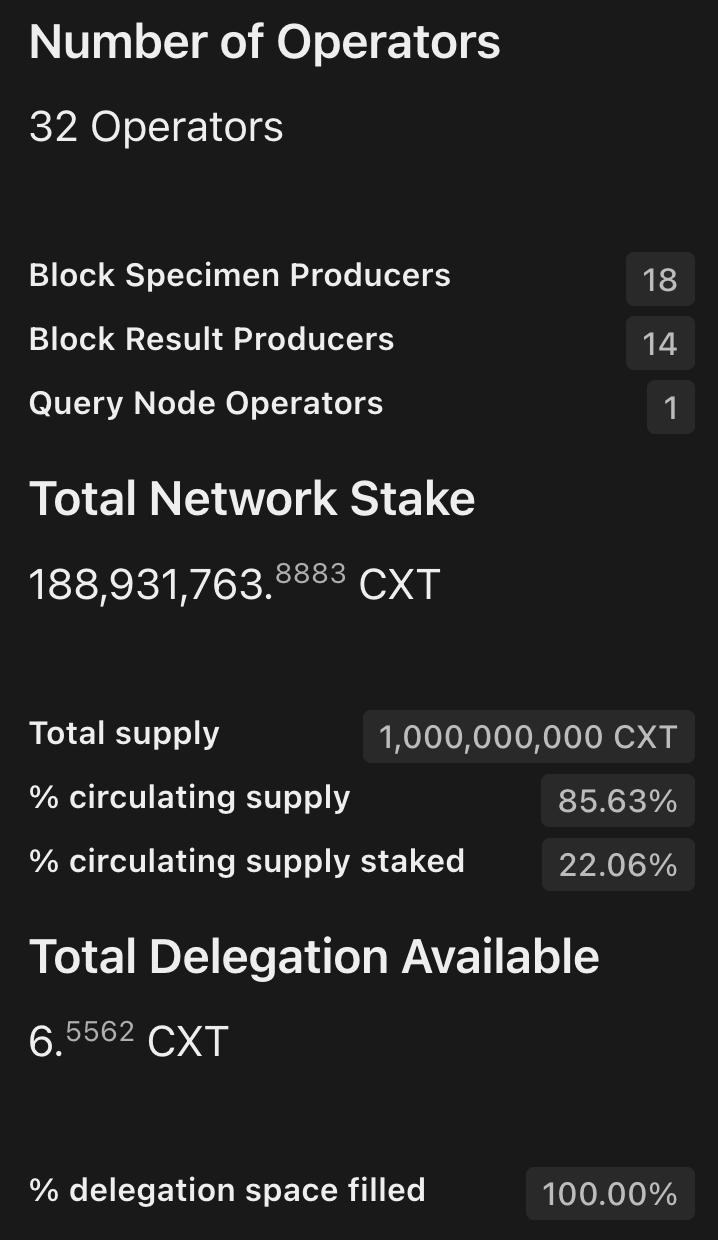Viewport: 718px width, 1240px height.
Task: Click the 14 badge for Block Result Producers
Action: [660, 343]
